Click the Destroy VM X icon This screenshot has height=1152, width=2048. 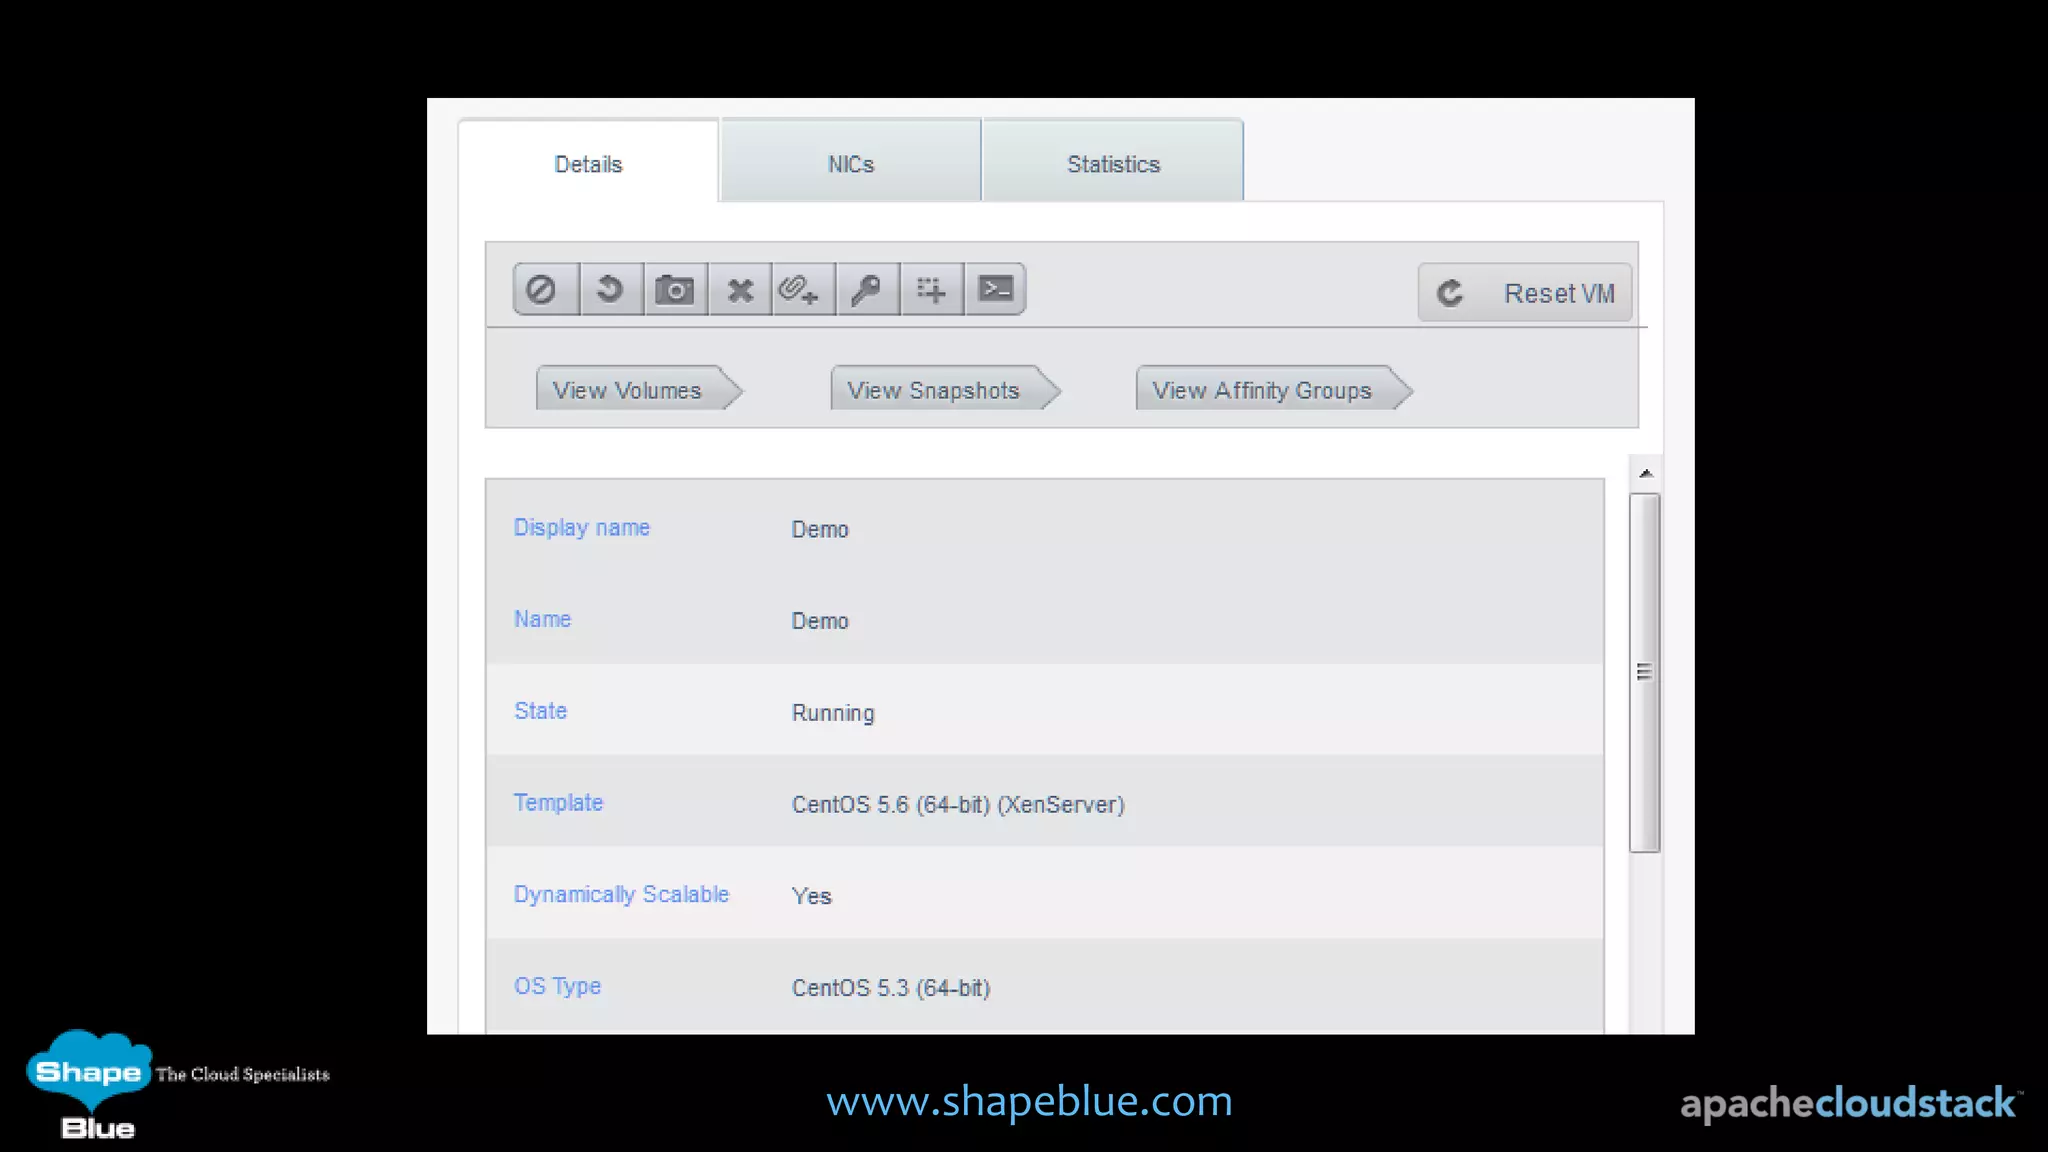tap(739, 290)
